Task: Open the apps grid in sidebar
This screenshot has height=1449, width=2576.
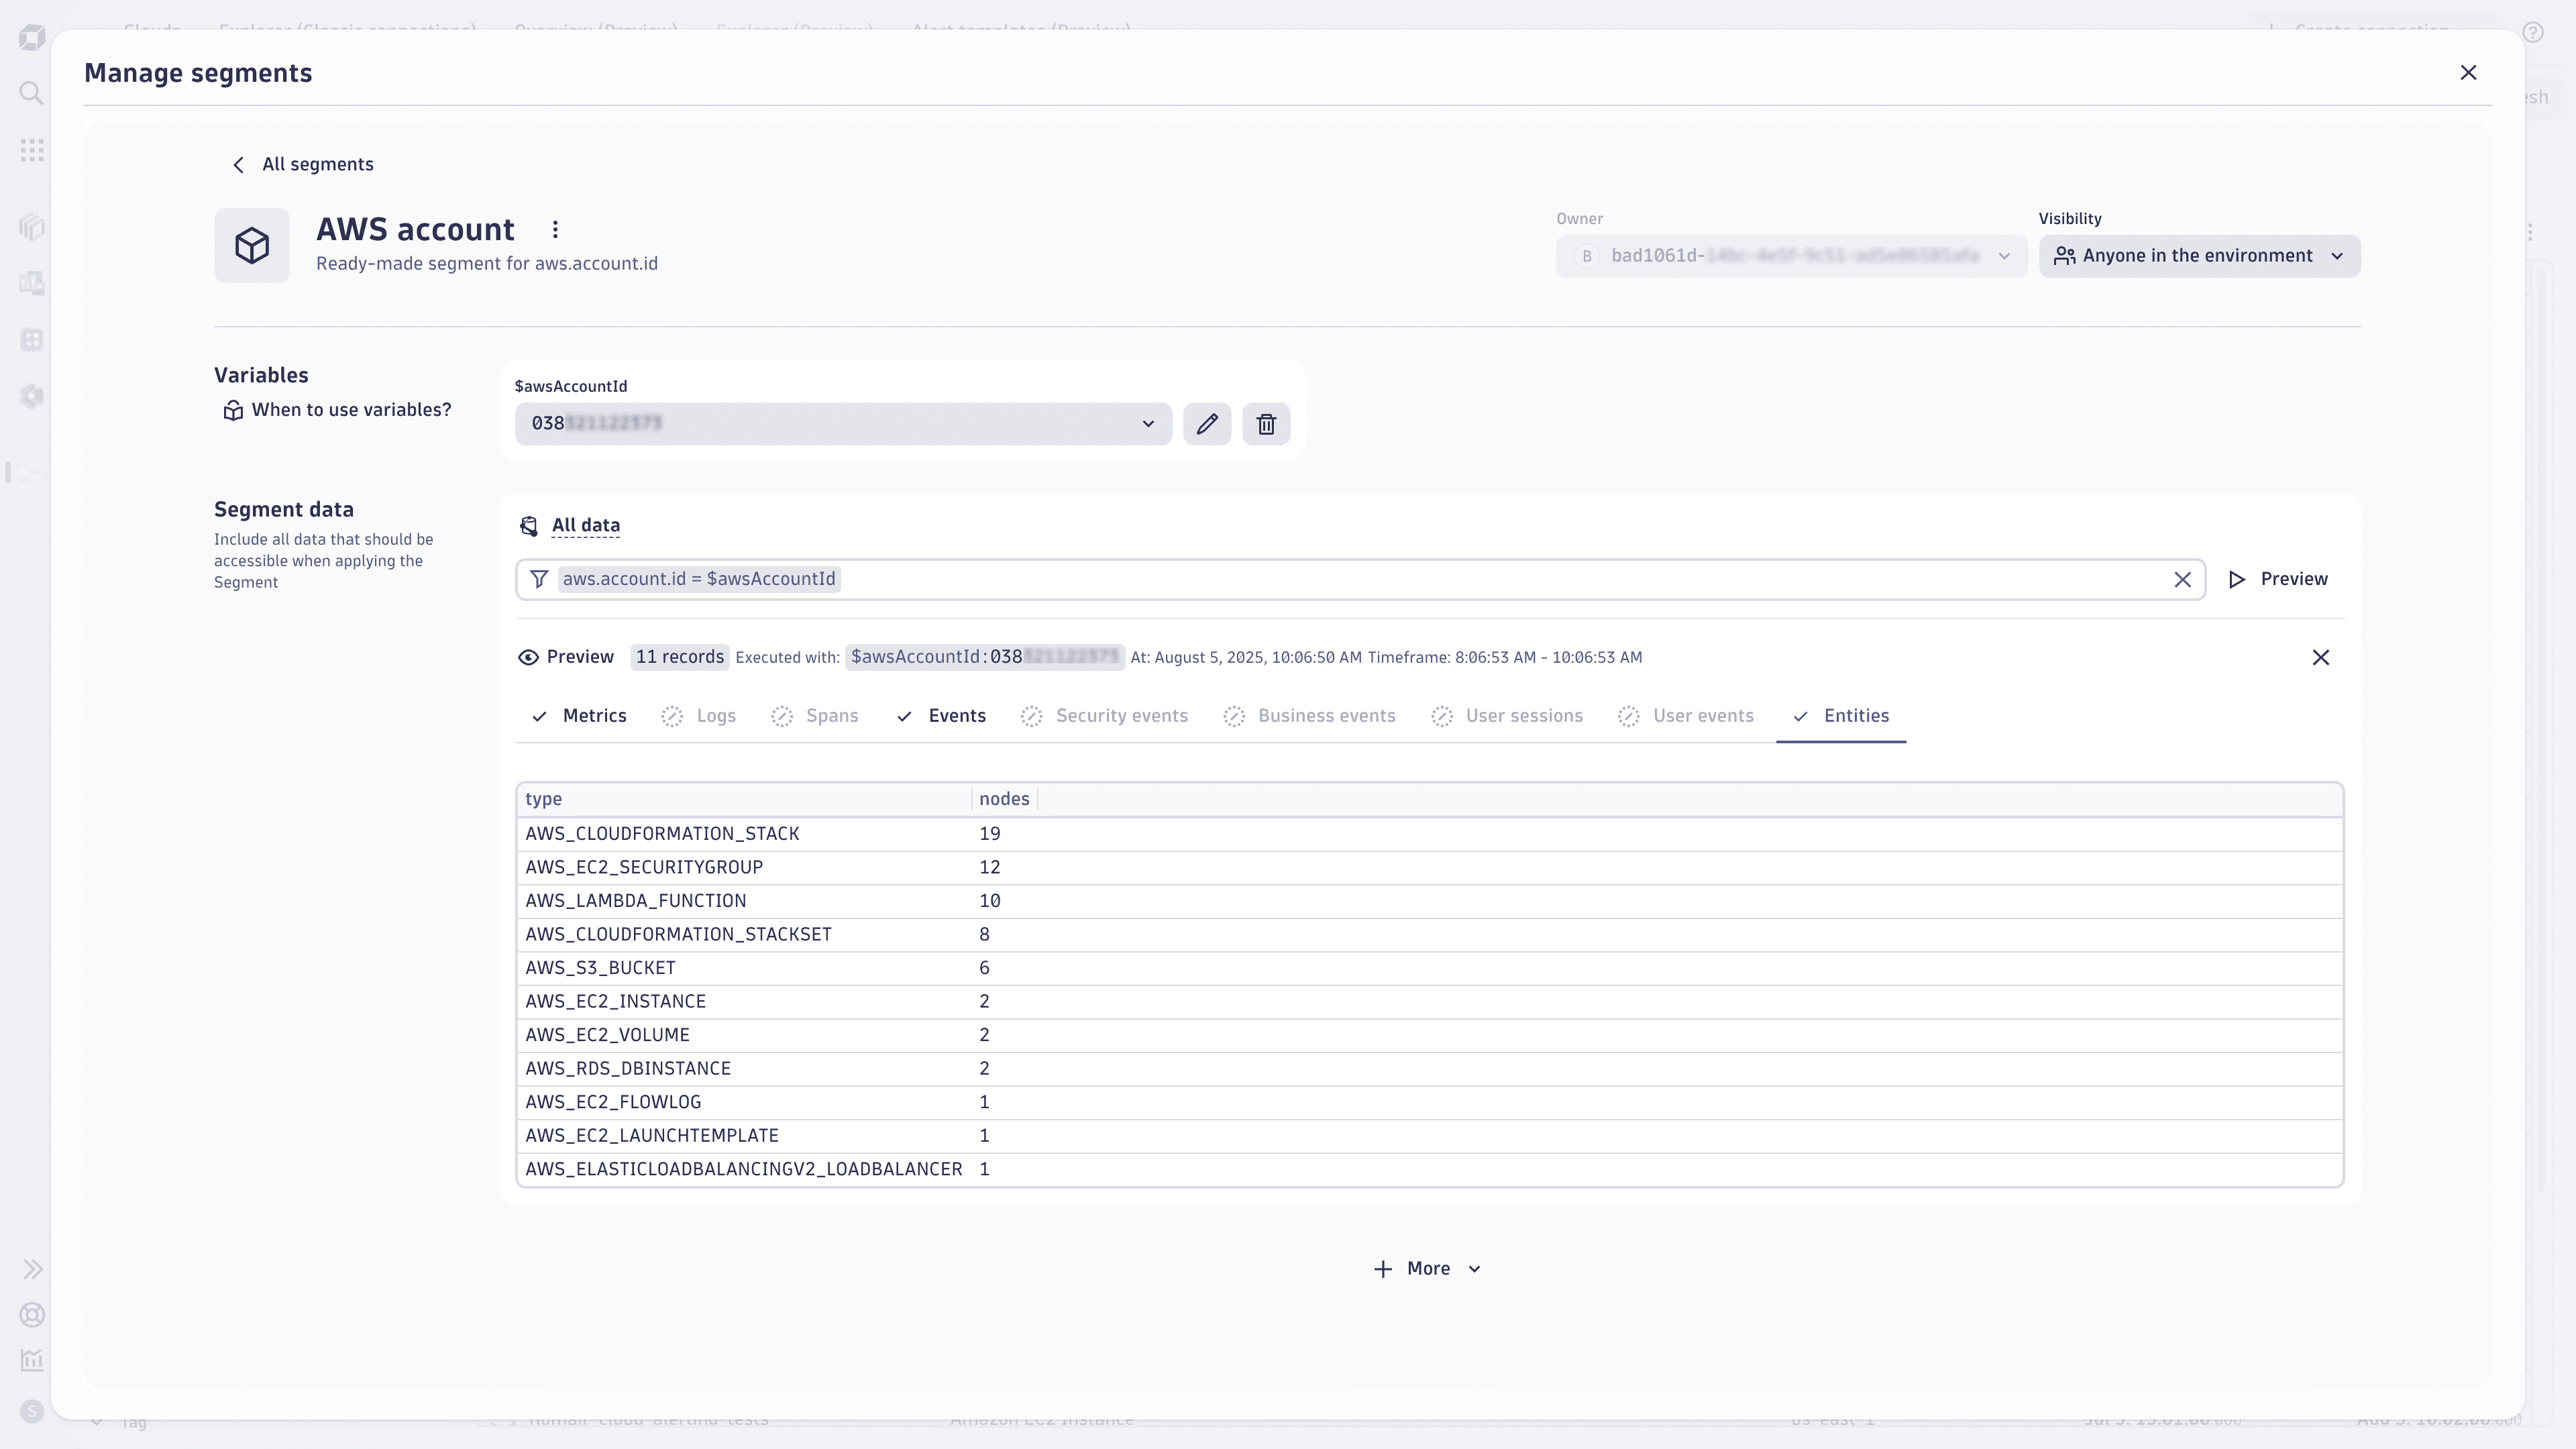Action: coord(32,151)
